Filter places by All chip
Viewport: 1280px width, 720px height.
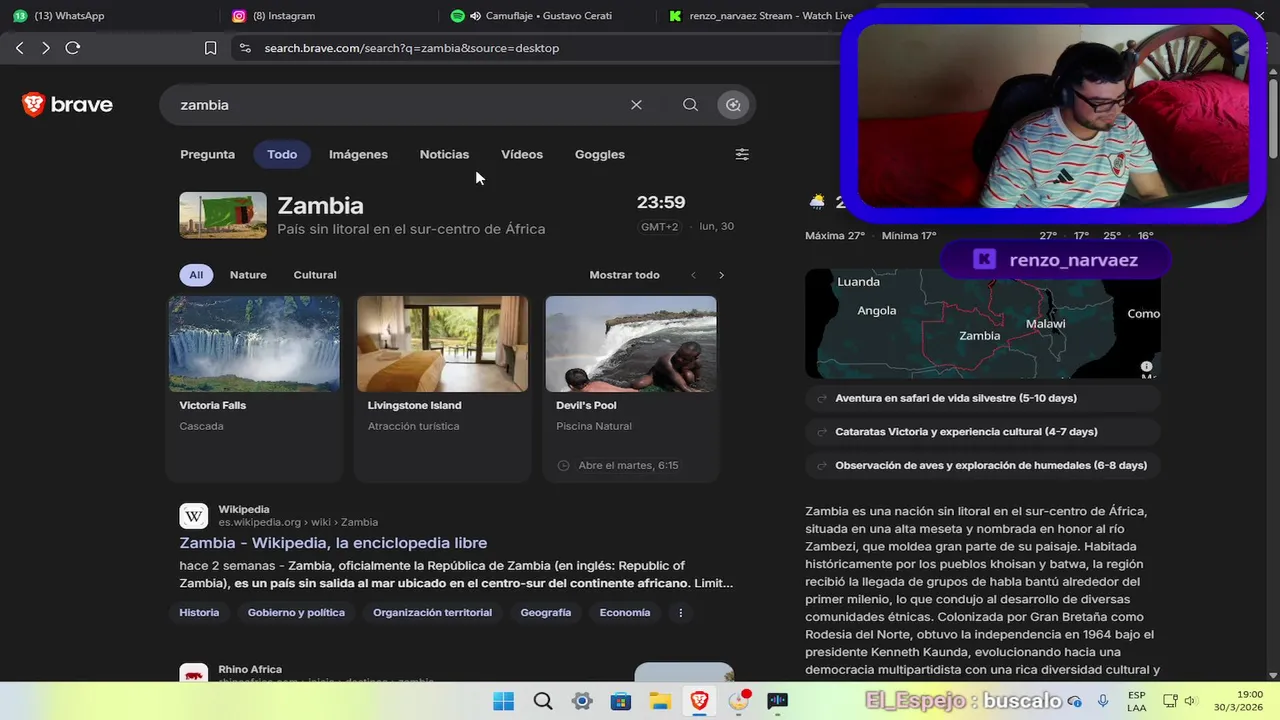196,275
